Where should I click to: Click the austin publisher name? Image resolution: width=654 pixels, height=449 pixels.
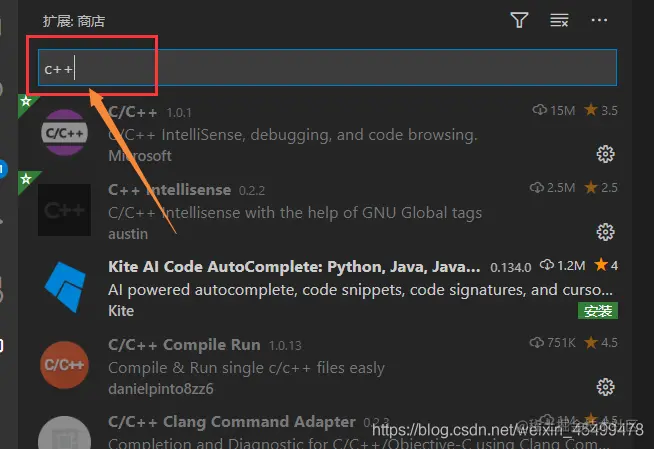coord(128,233)
